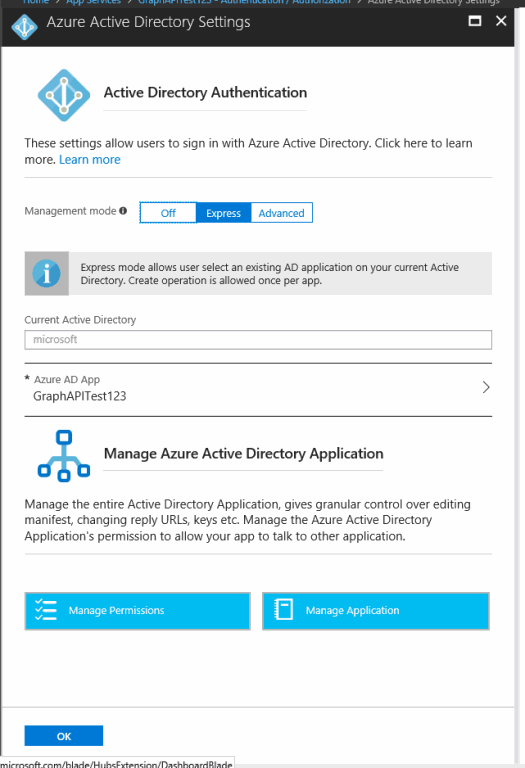Click the Azure Active Directory Settings title
Screen dimensions: 525x768
148,22
